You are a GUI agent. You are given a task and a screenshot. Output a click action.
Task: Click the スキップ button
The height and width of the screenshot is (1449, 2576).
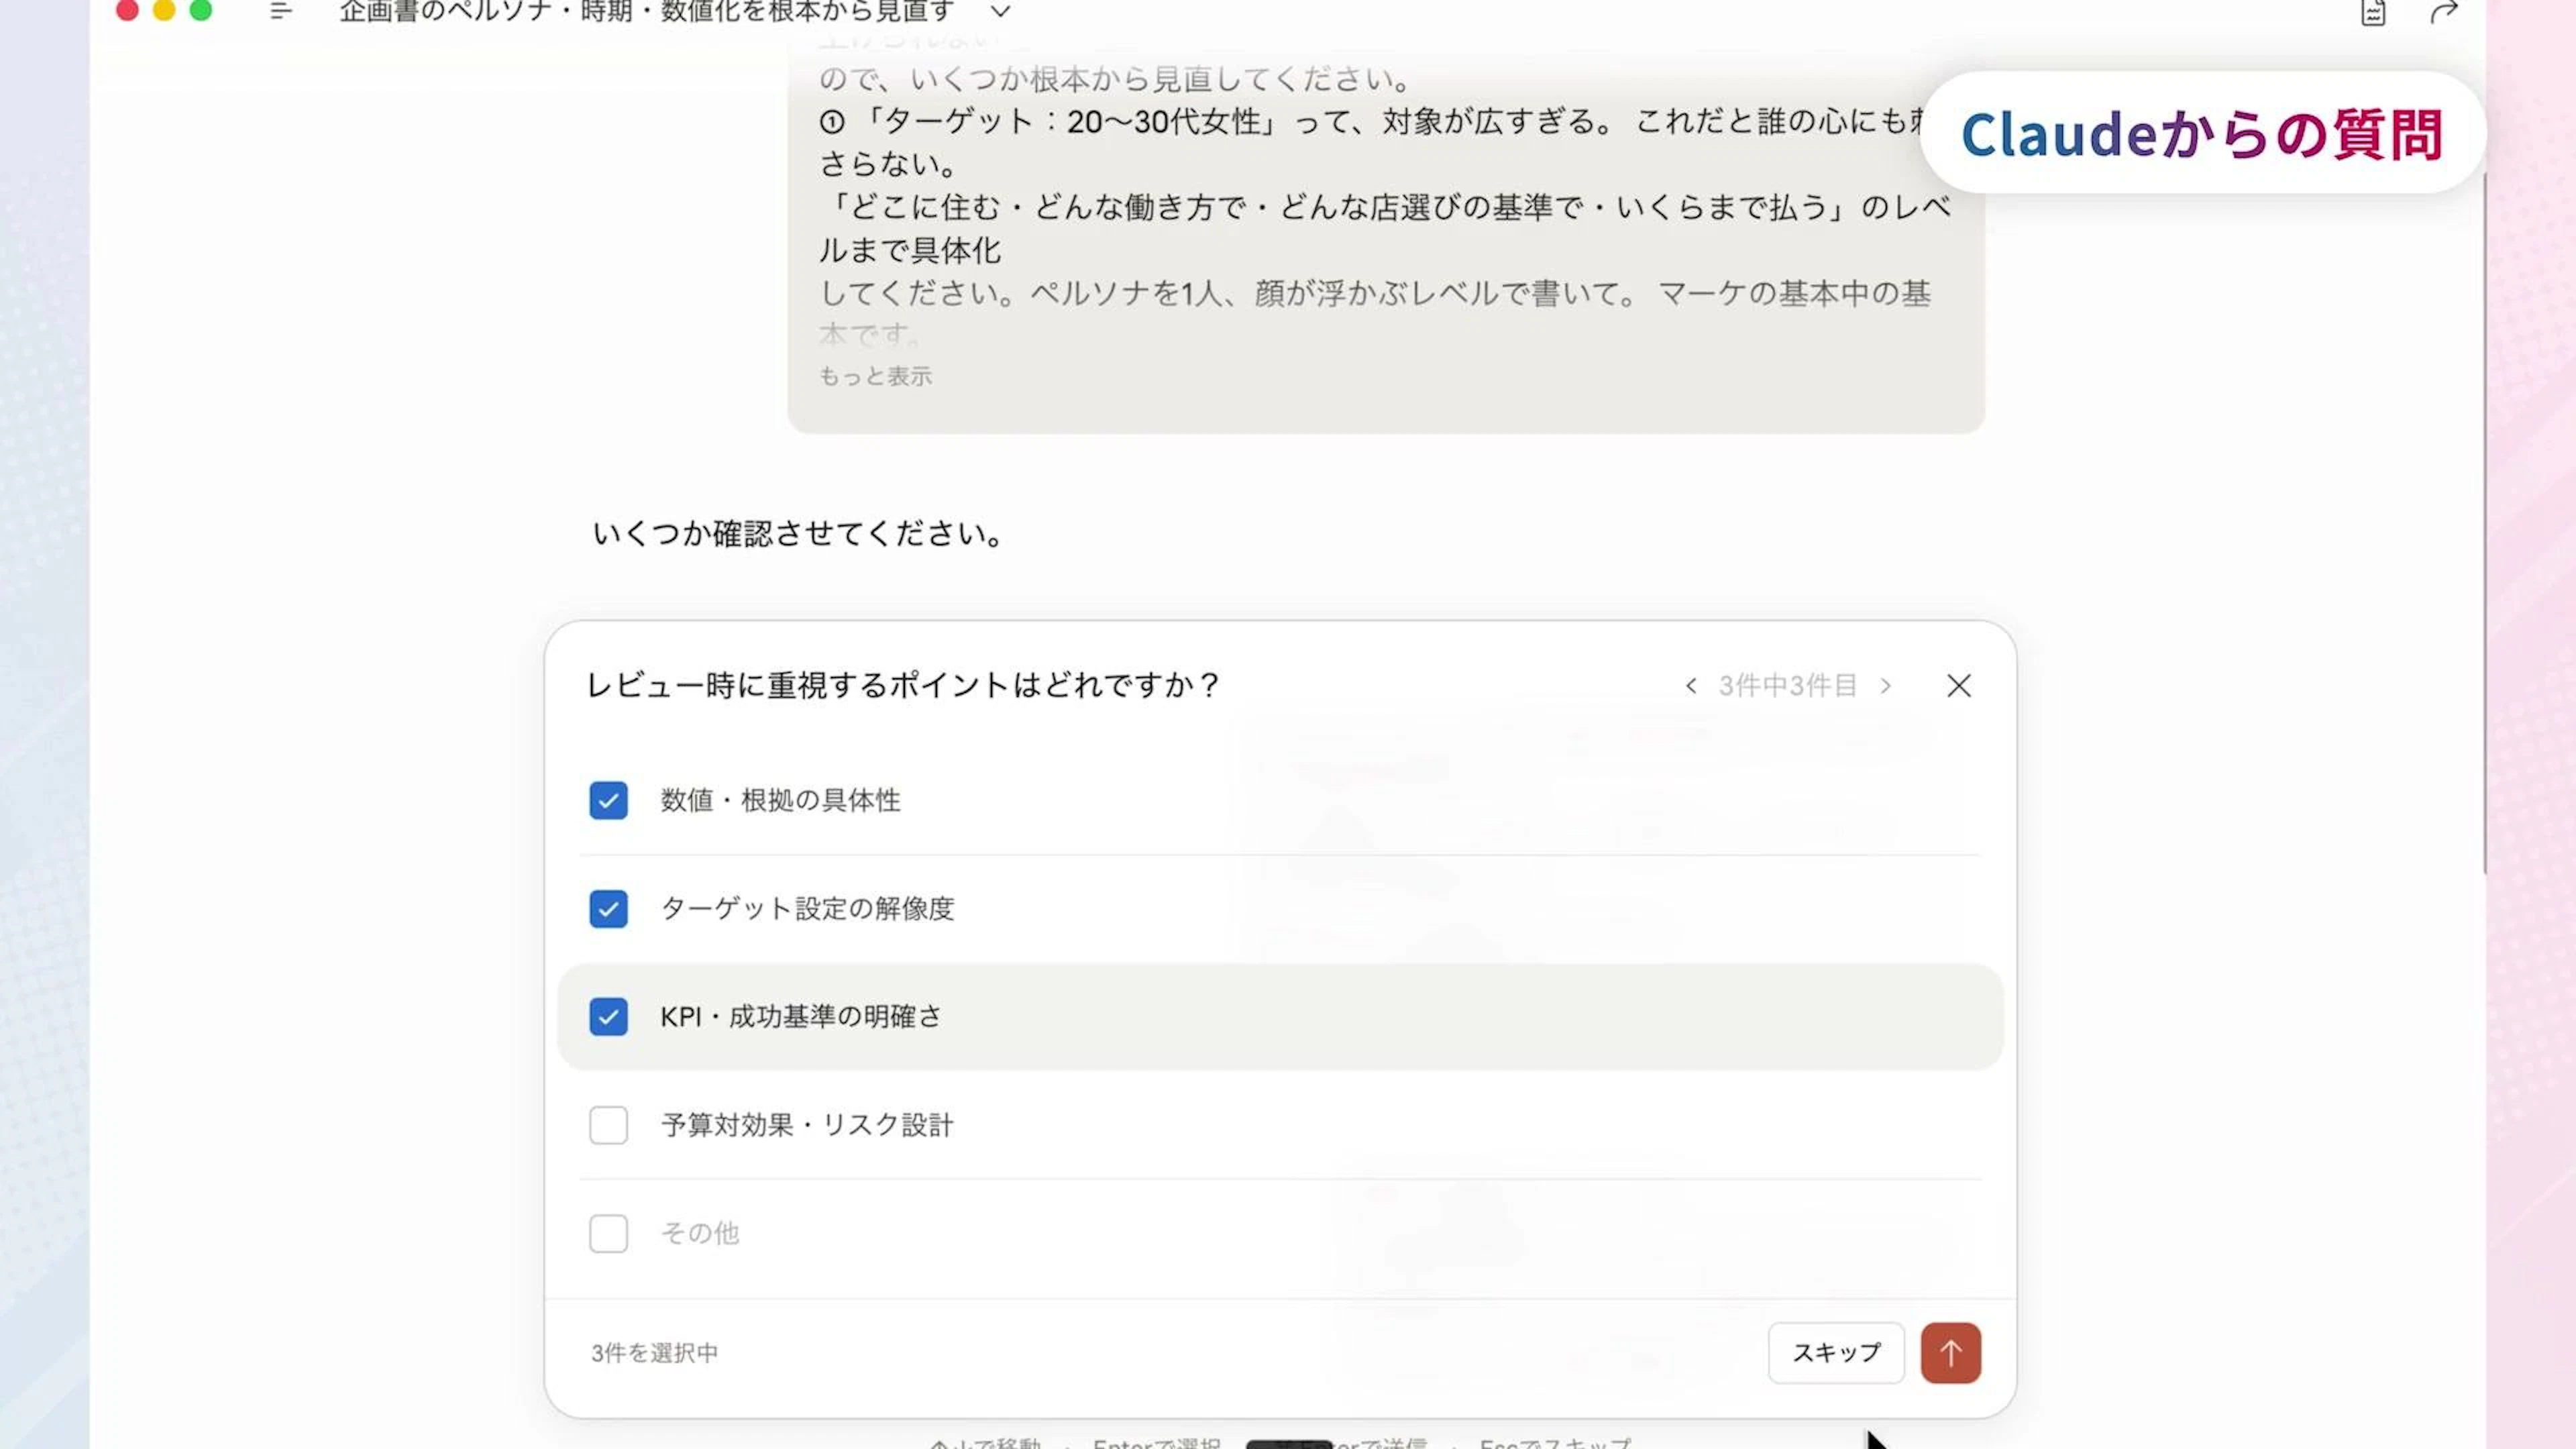pyautogui.click(x=1836, y=1353)
